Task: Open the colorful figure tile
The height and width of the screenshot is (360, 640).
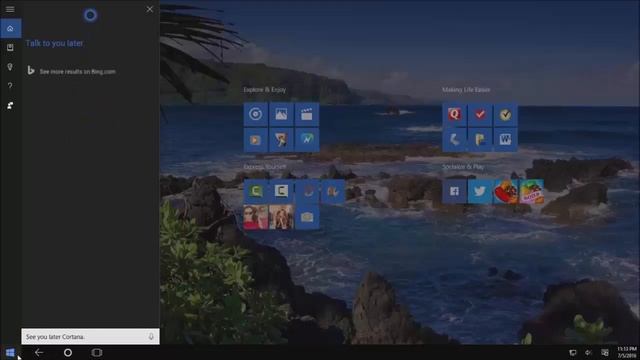Action: (x=281, y=140)
